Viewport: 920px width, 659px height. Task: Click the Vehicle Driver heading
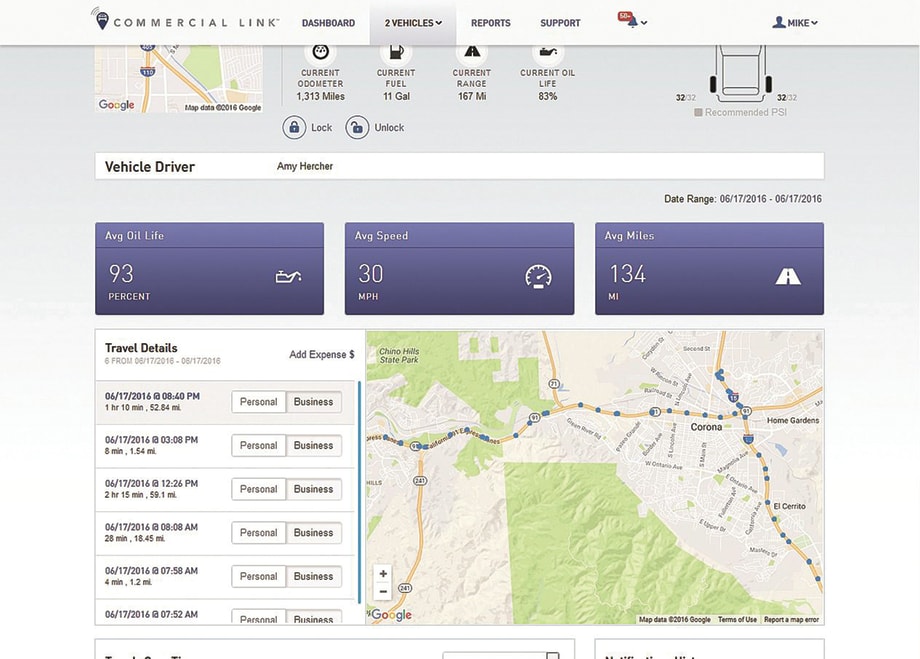[x=150, y=167]
